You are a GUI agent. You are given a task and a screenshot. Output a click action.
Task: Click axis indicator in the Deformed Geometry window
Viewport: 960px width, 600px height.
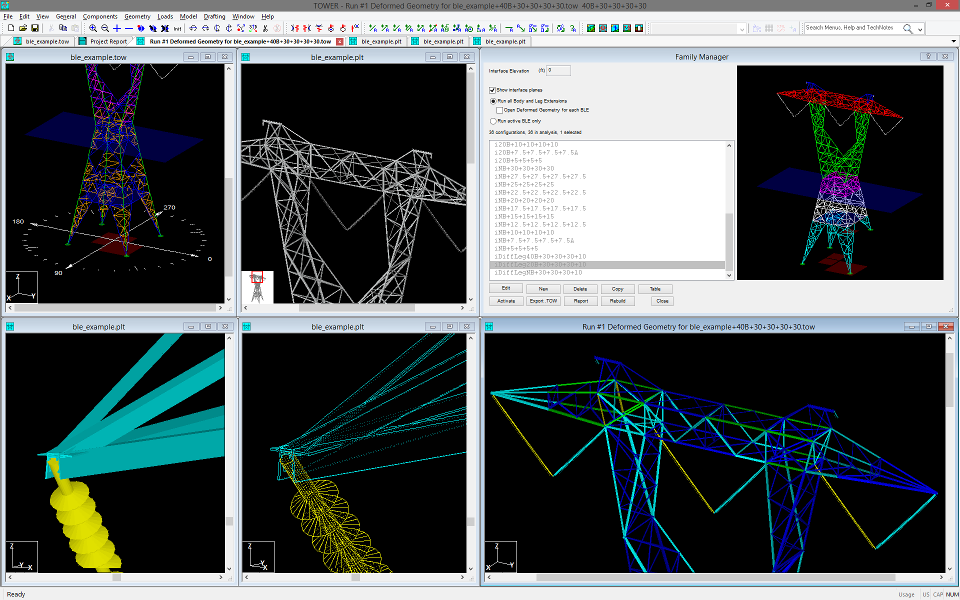click(501, 557)
